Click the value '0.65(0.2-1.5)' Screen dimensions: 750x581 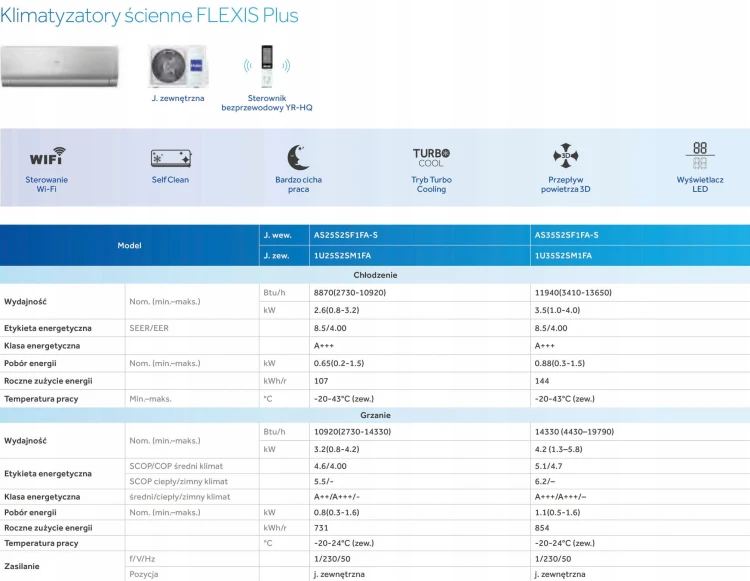click(x=339, y=363)
